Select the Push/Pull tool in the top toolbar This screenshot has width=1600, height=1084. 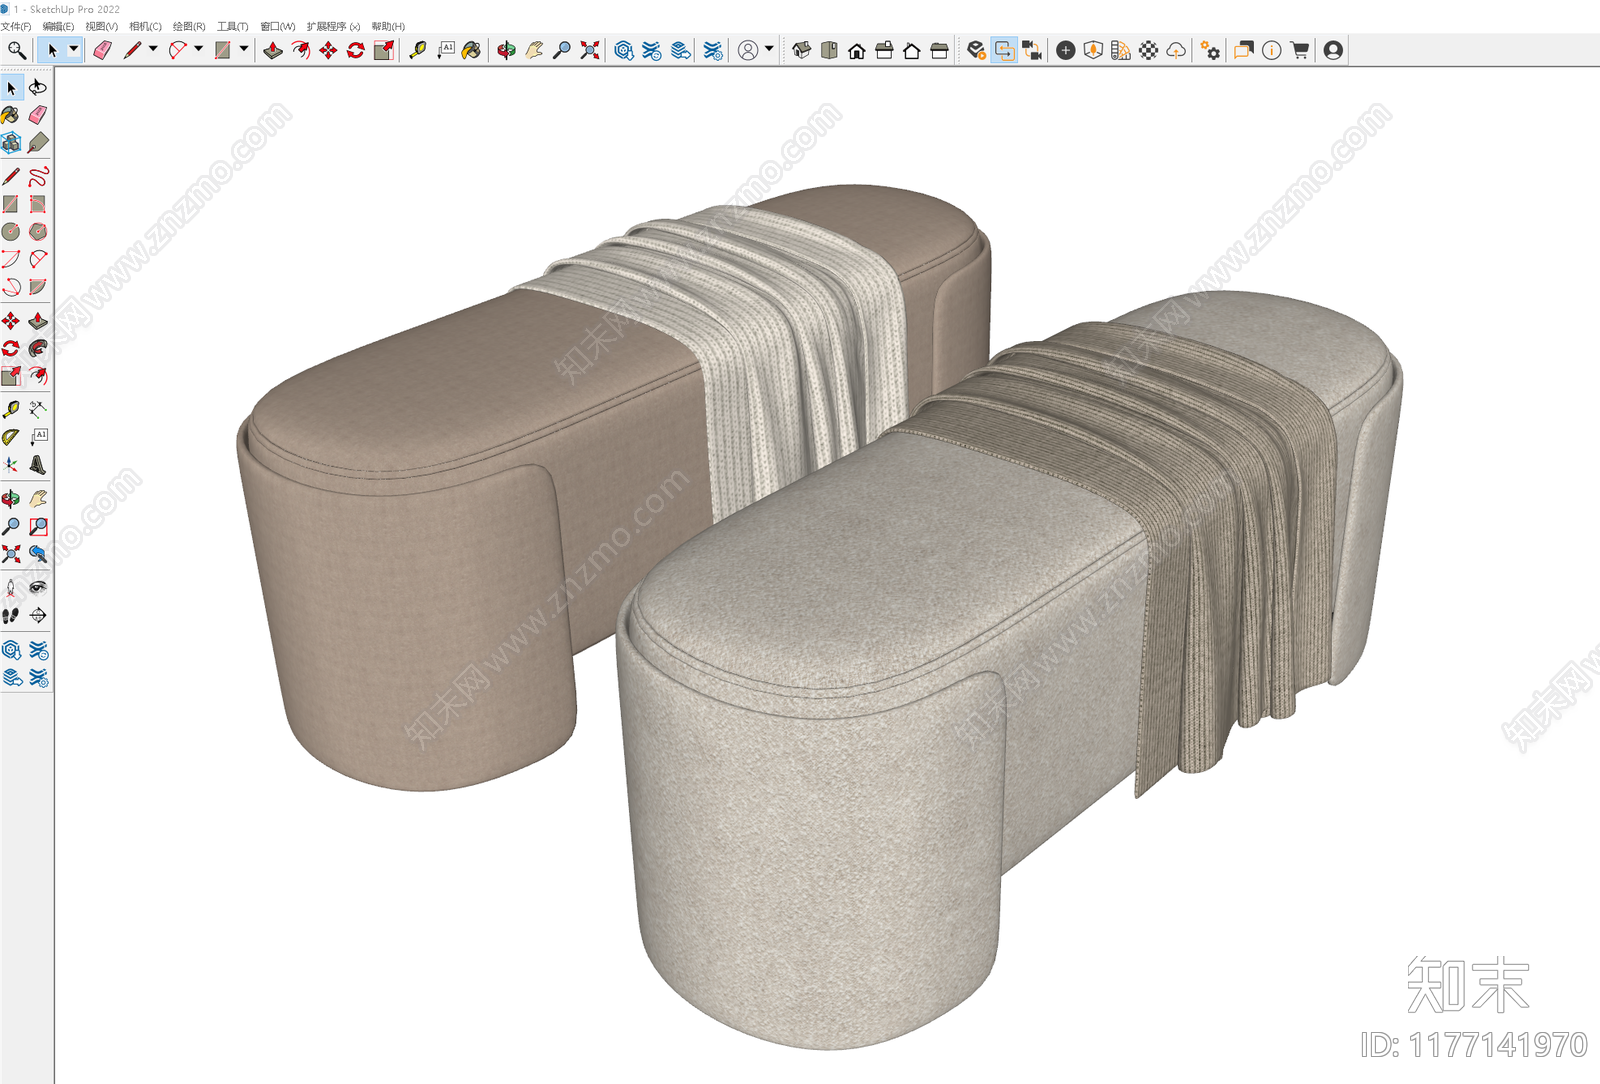(272, 50)
